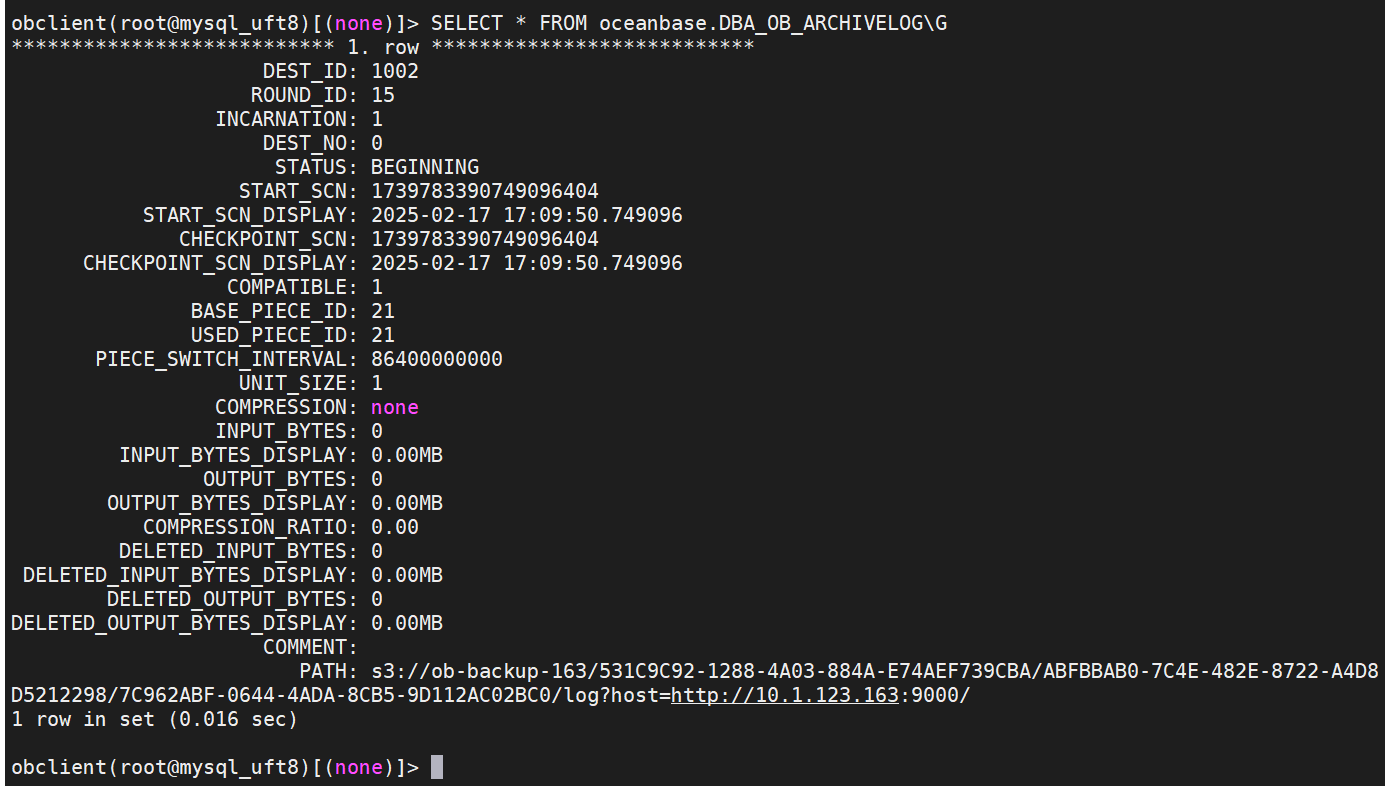Click the CHECKPOINT_SCN_DISPLAY timestamp

[527, 263]
